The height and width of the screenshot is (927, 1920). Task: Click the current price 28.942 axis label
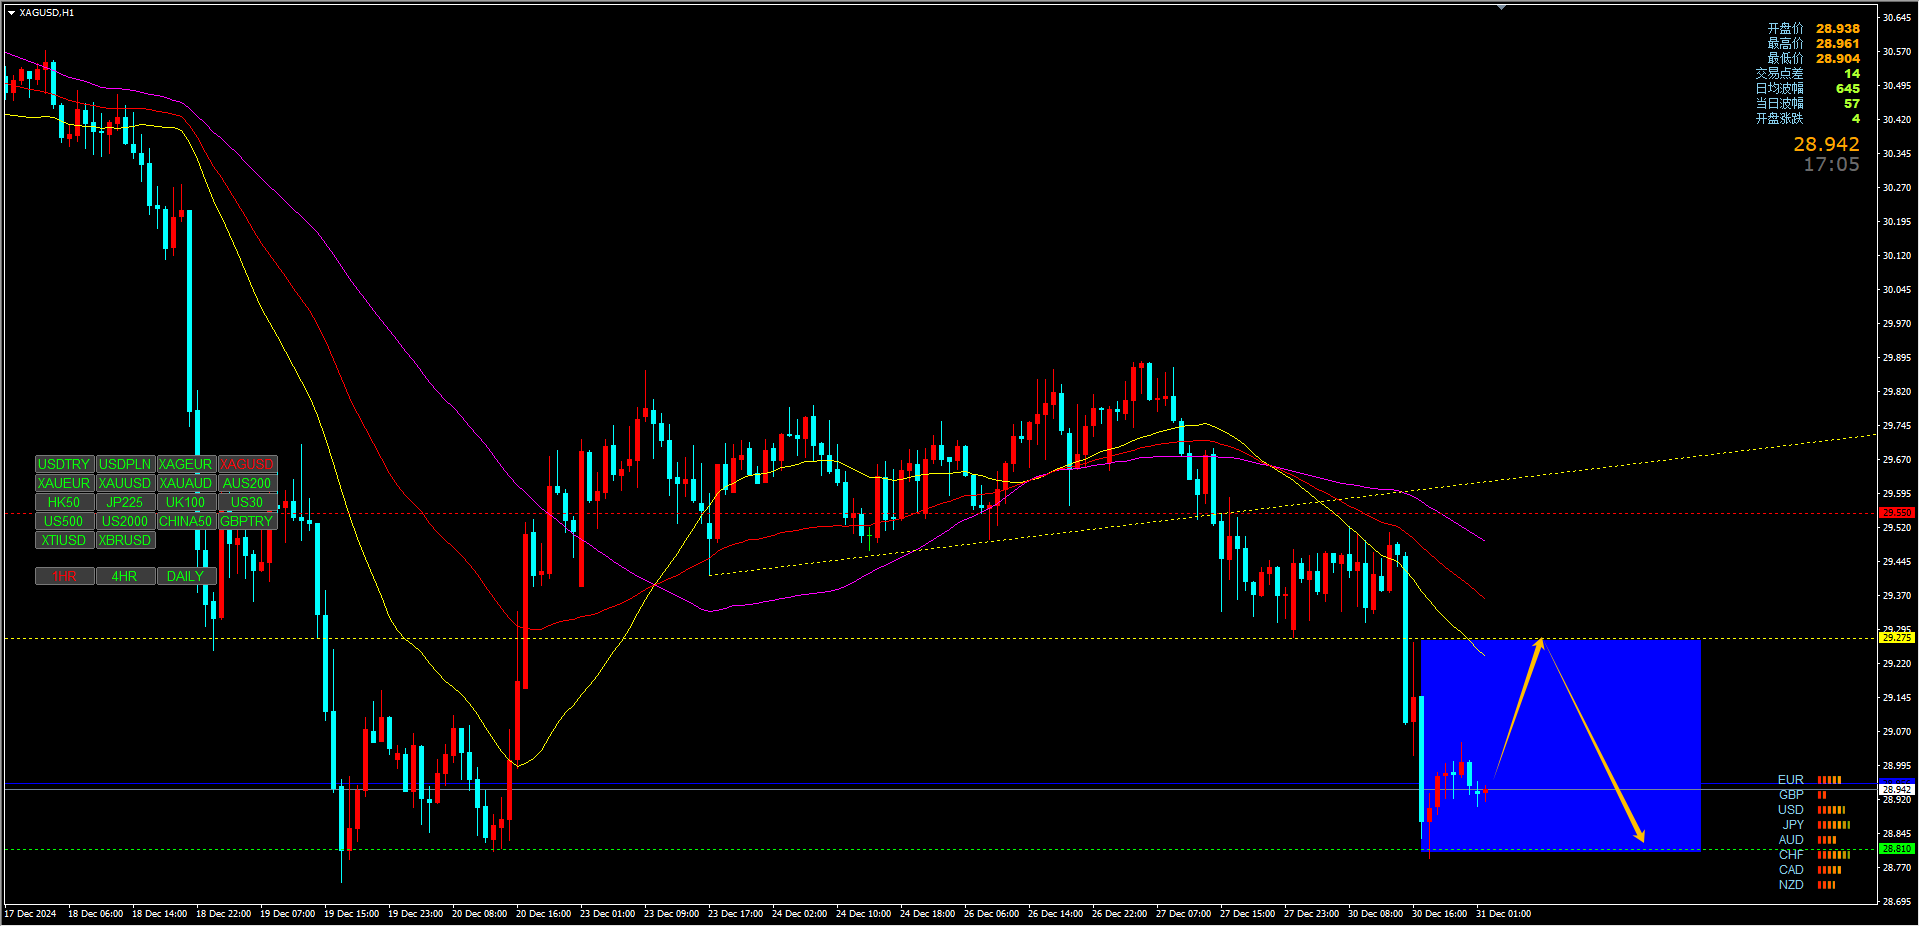[x=1897, y=790]
